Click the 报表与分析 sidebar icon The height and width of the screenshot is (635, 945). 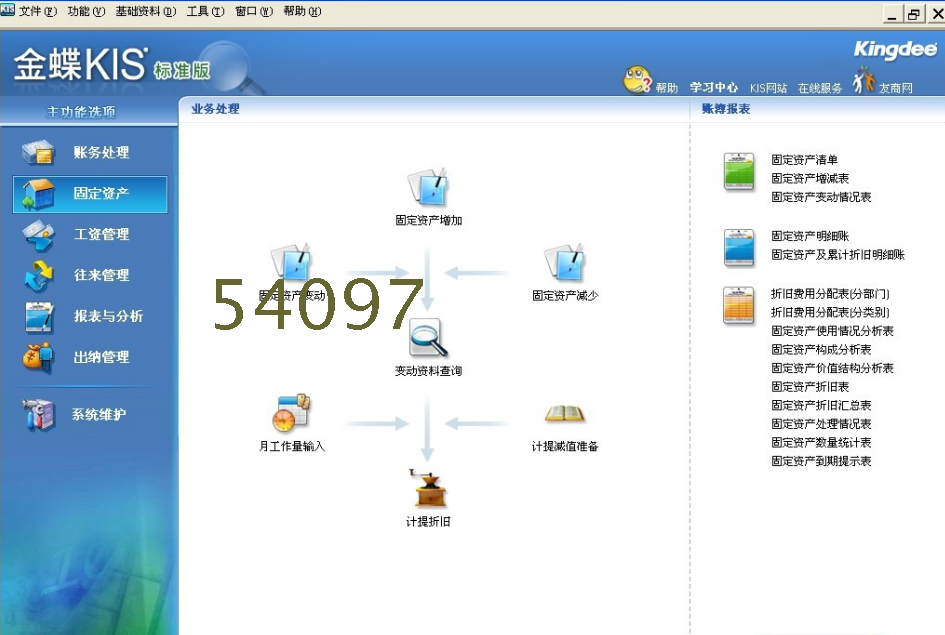point(39,316)
